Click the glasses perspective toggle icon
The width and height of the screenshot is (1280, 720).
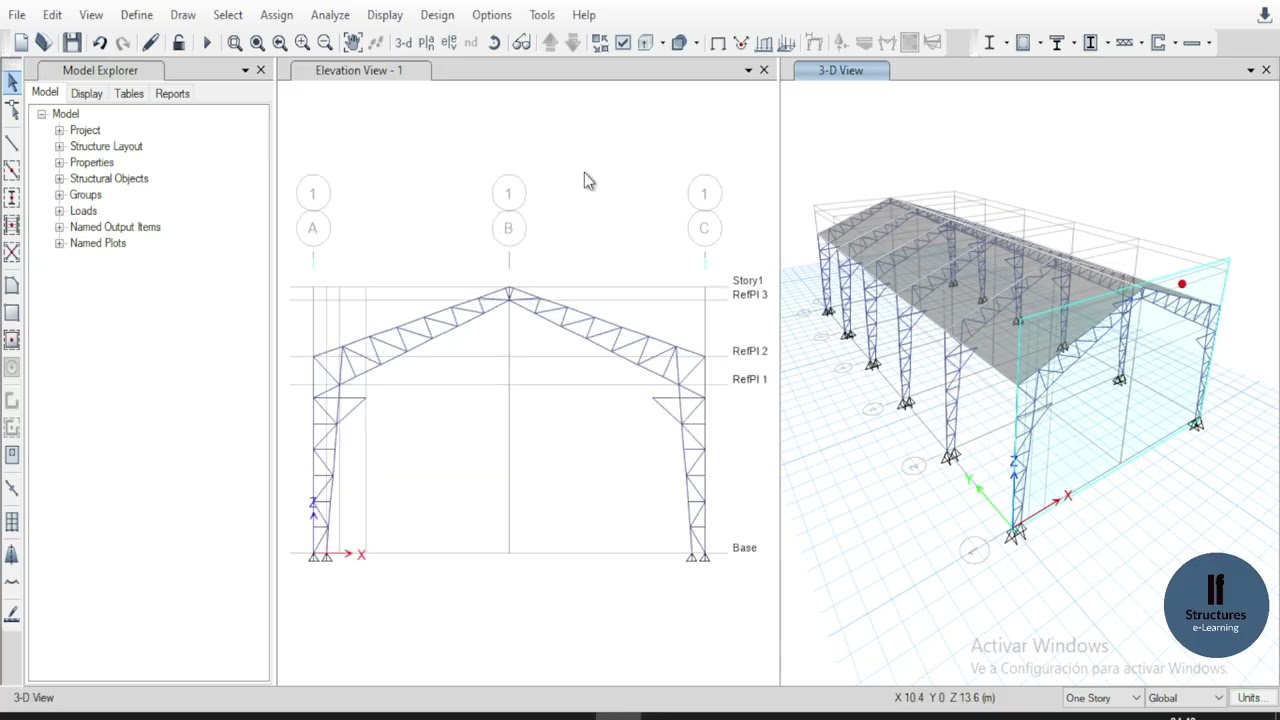coord(521,42)
